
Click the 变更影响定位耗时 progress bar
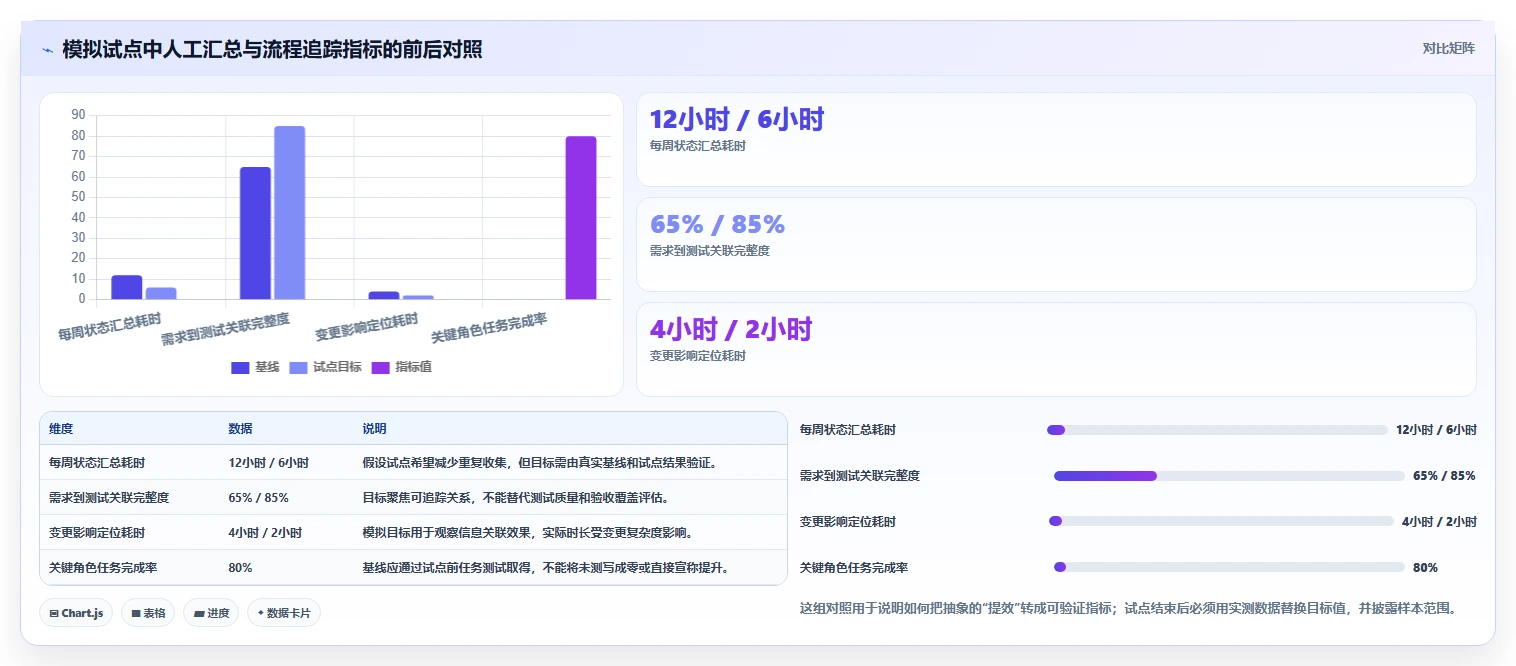coord(1221,521)
